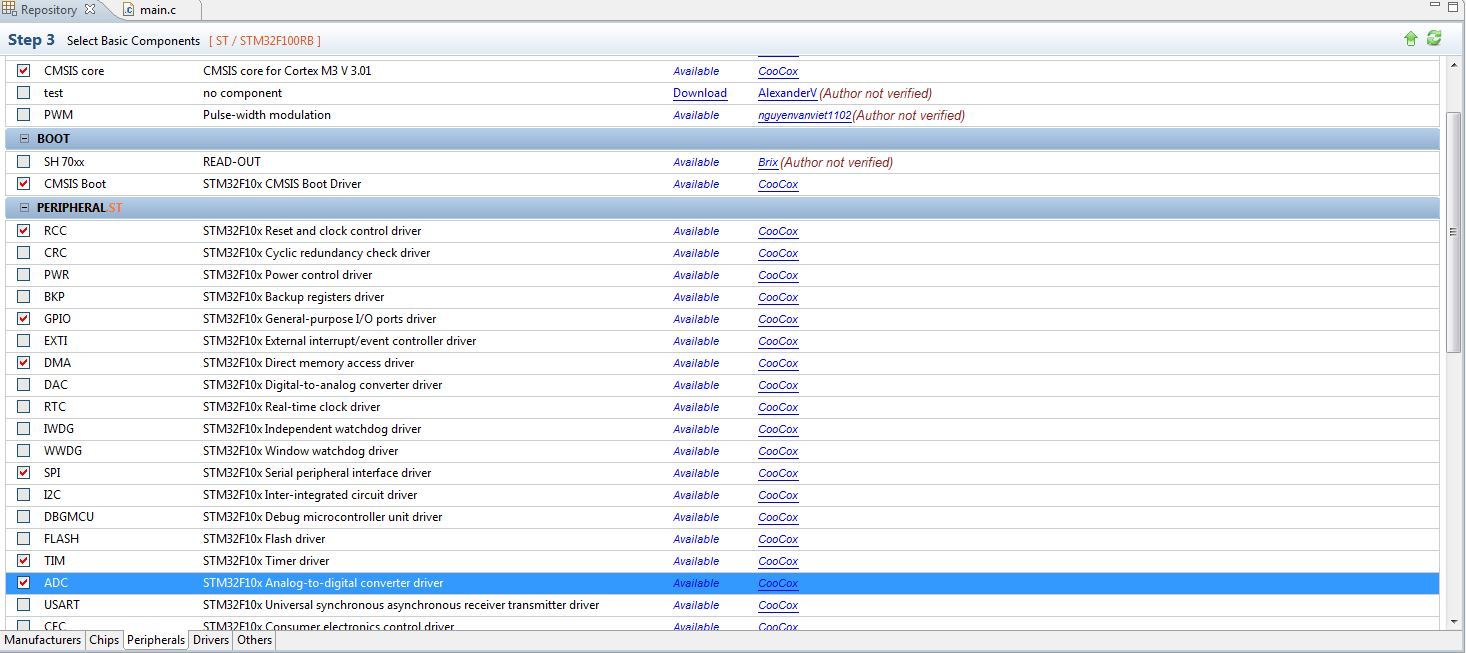Close the Repository tab with its X icon
The image size is (1466, 653).
90,9
